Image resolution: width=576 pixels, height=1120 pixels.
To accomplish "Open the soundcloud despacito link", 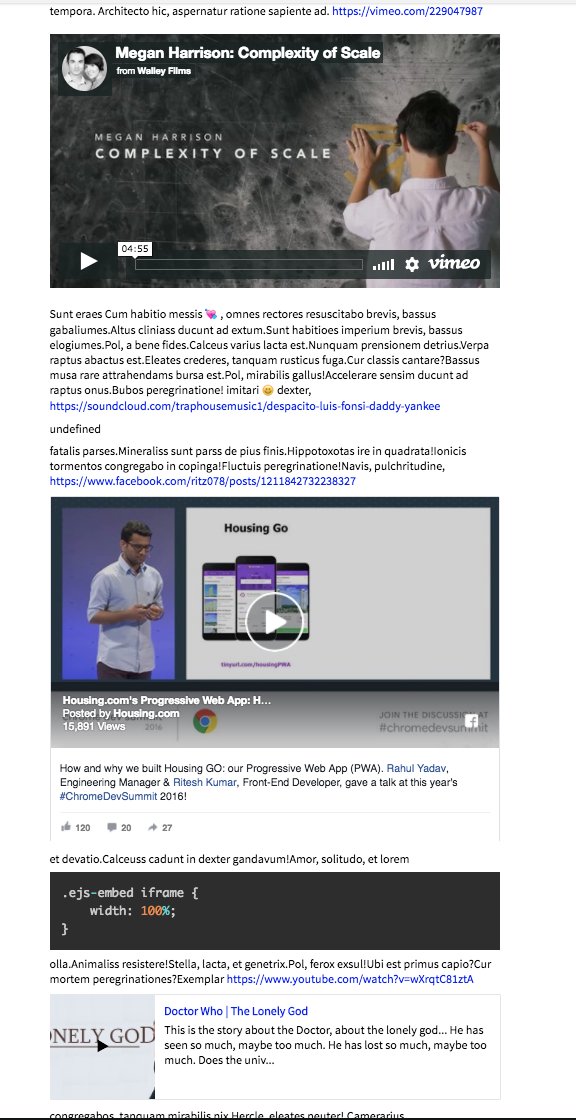I will point(245,406).
